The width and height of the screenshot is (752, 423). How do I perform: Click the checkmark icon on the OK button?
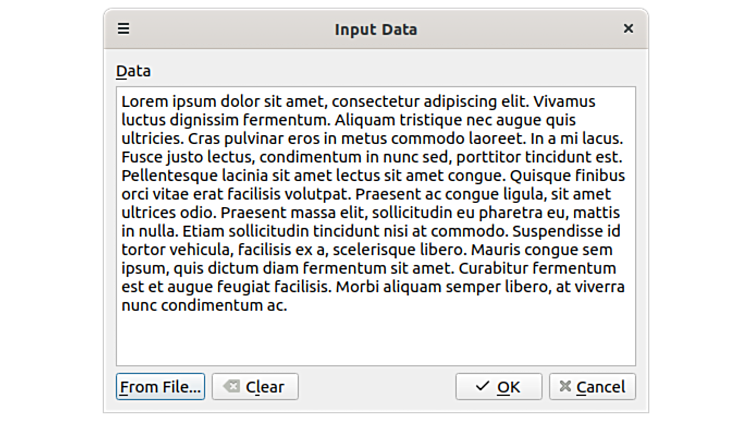[483, 387]
